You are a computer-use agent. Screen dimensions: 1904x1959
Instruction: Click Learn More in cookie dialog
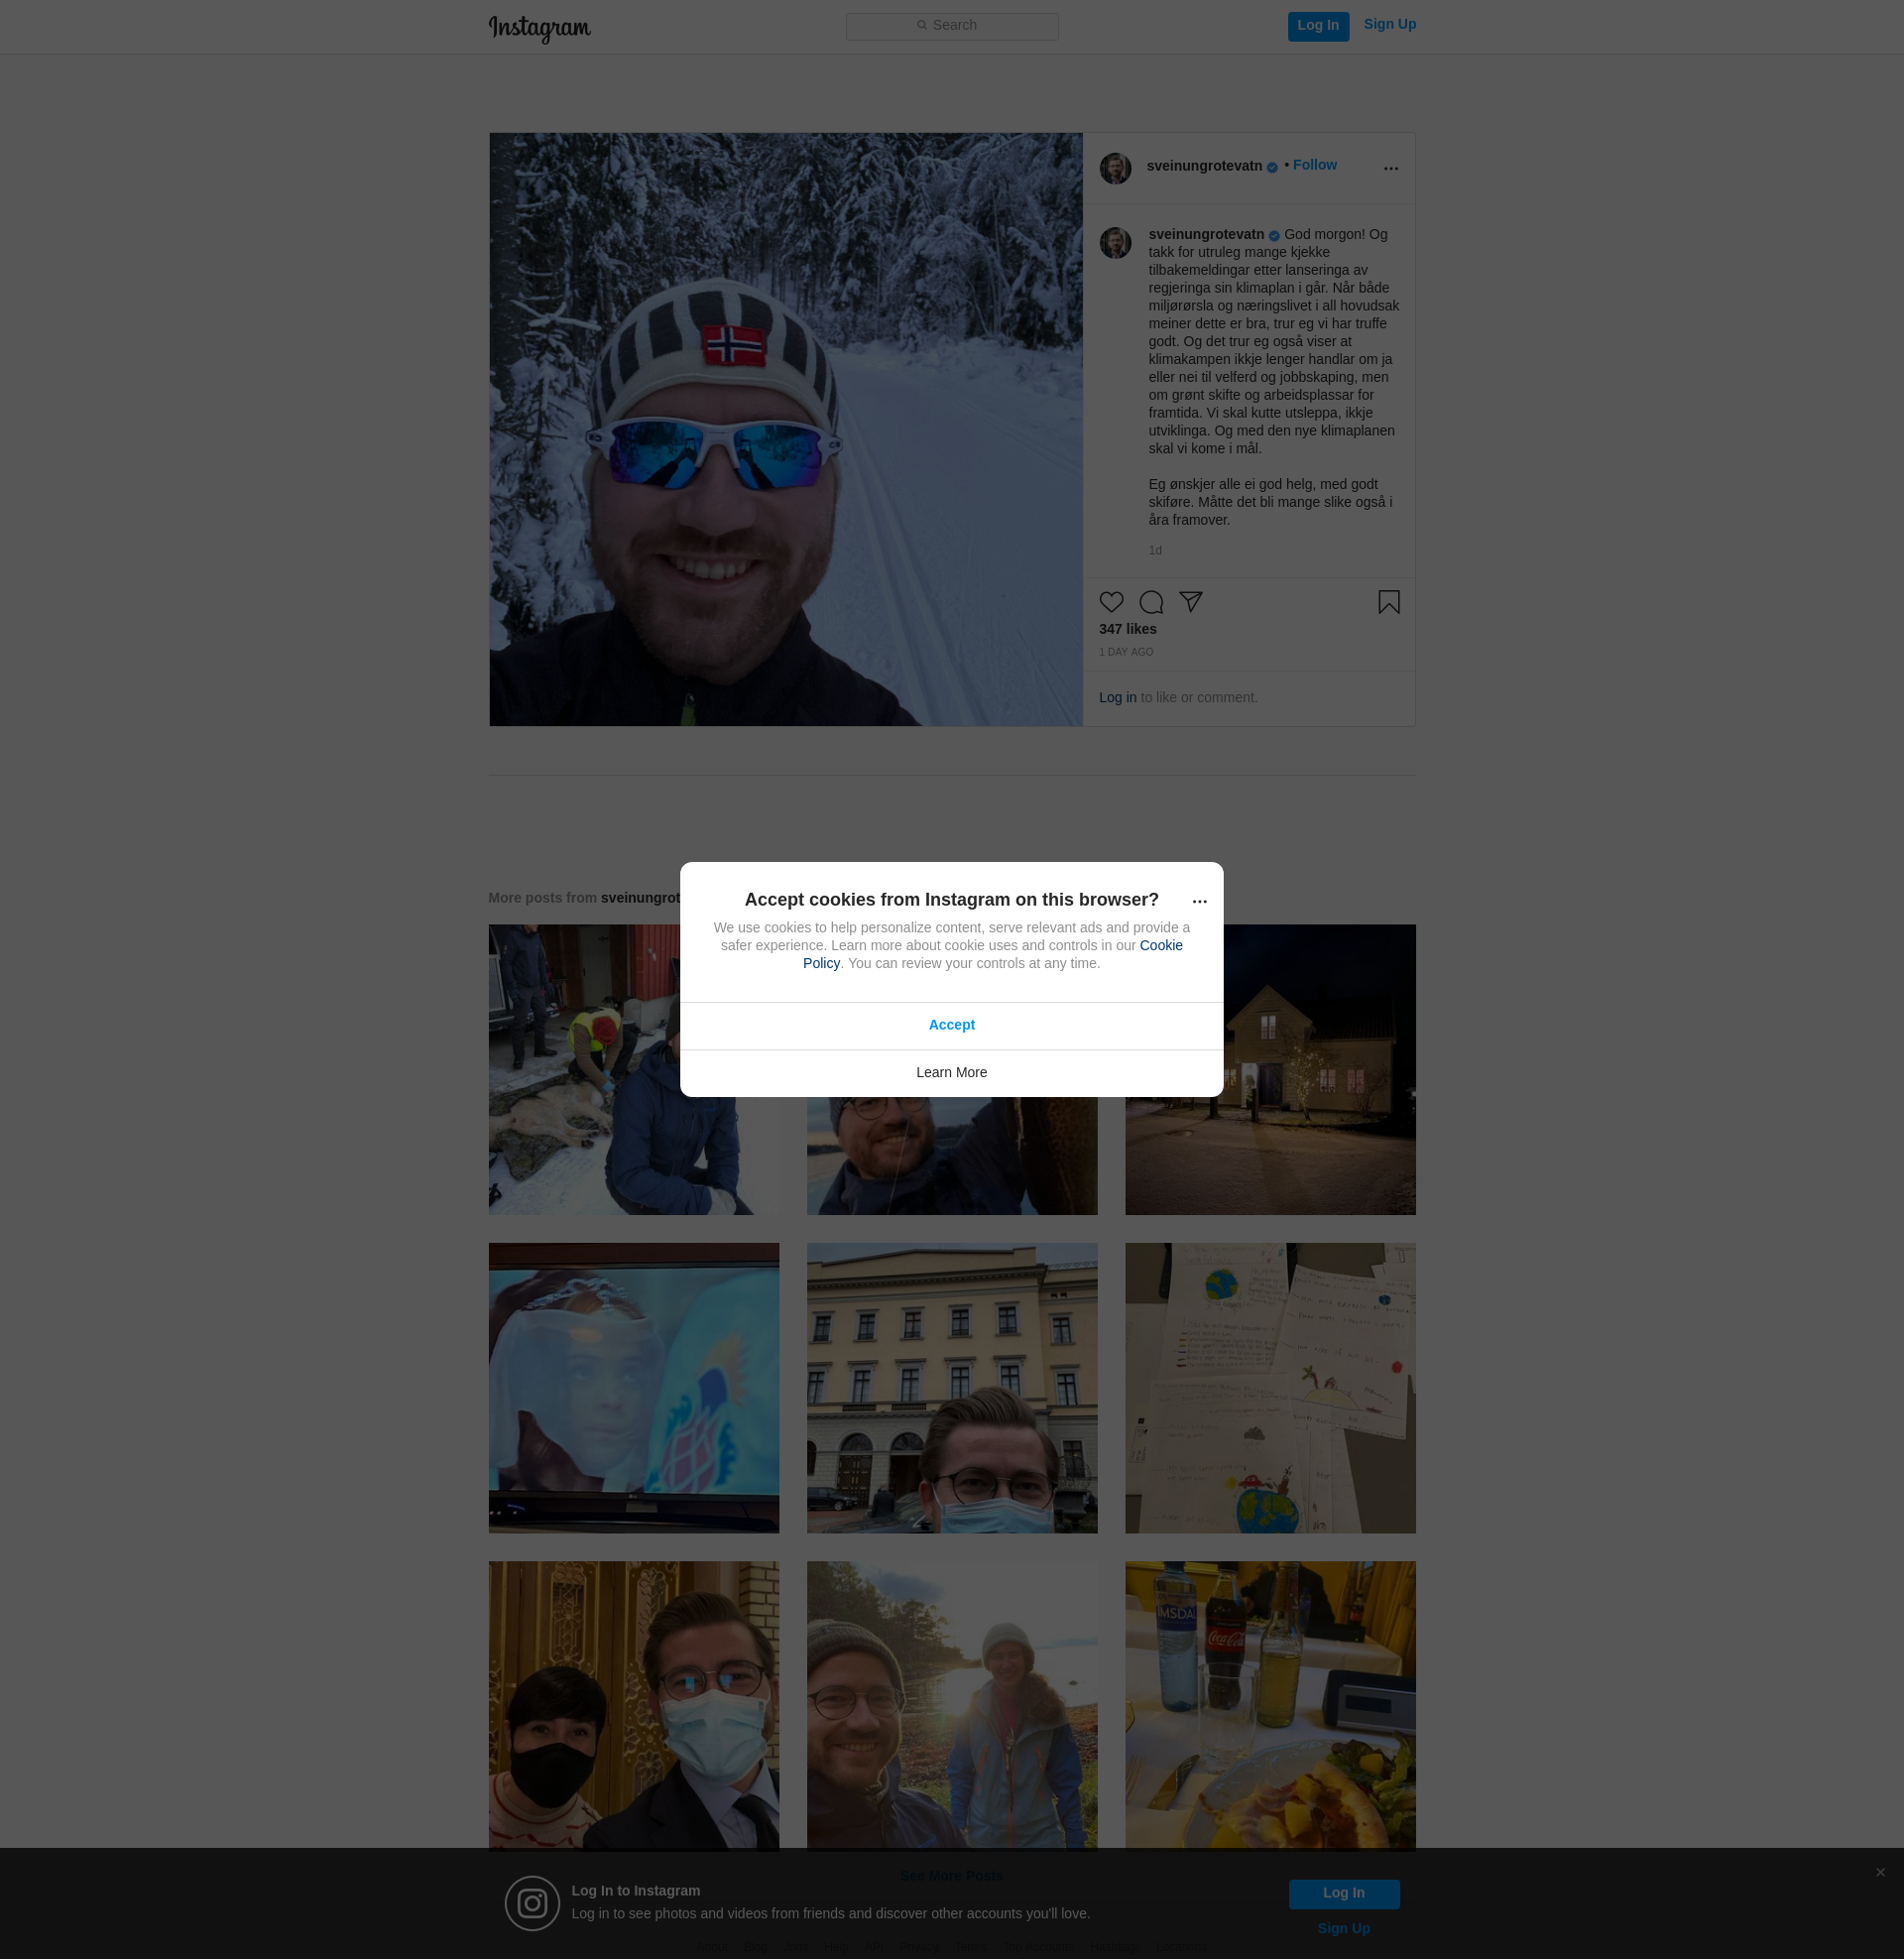951,1073
